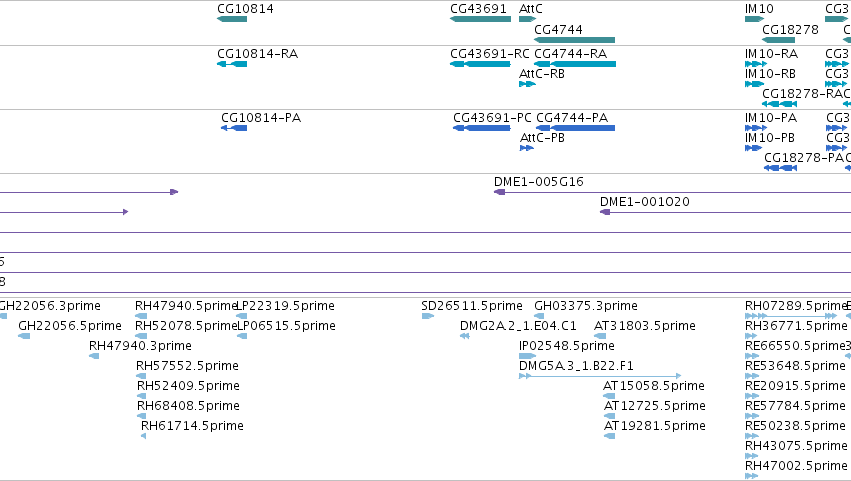Click the SD26511.5prime EST glyph
851x481 pixels.
(428, 316)
